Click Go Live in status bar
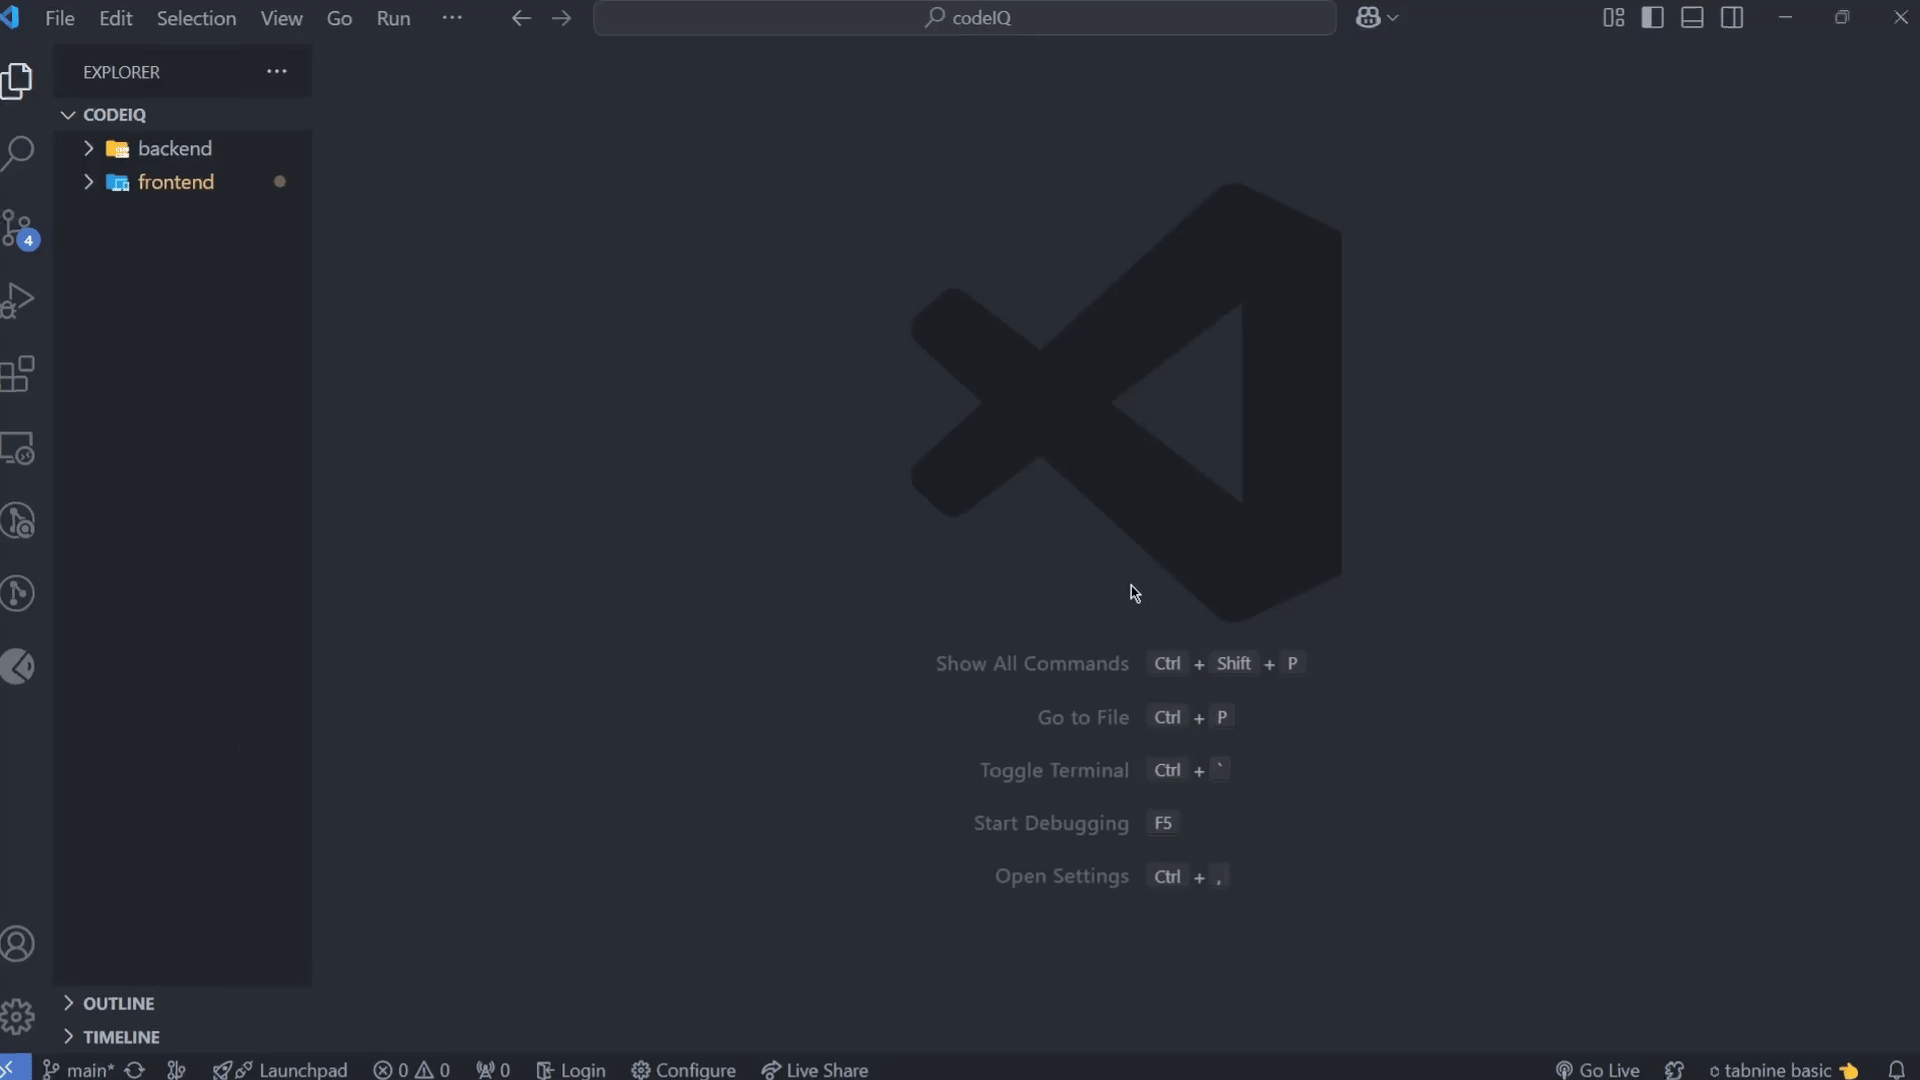The width and height of the screenshot is (1920, 1080). click(1598, 1069)
